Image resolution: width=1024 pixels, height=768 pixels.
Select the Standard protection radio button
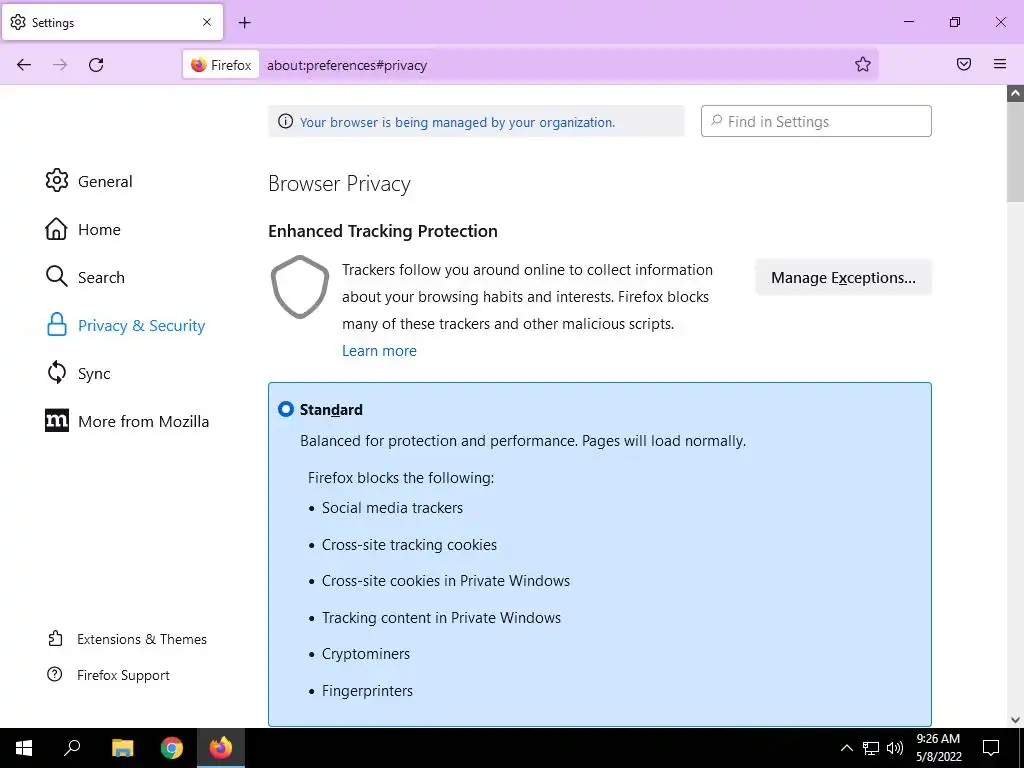pyautogui.click(x=286, y=409)
